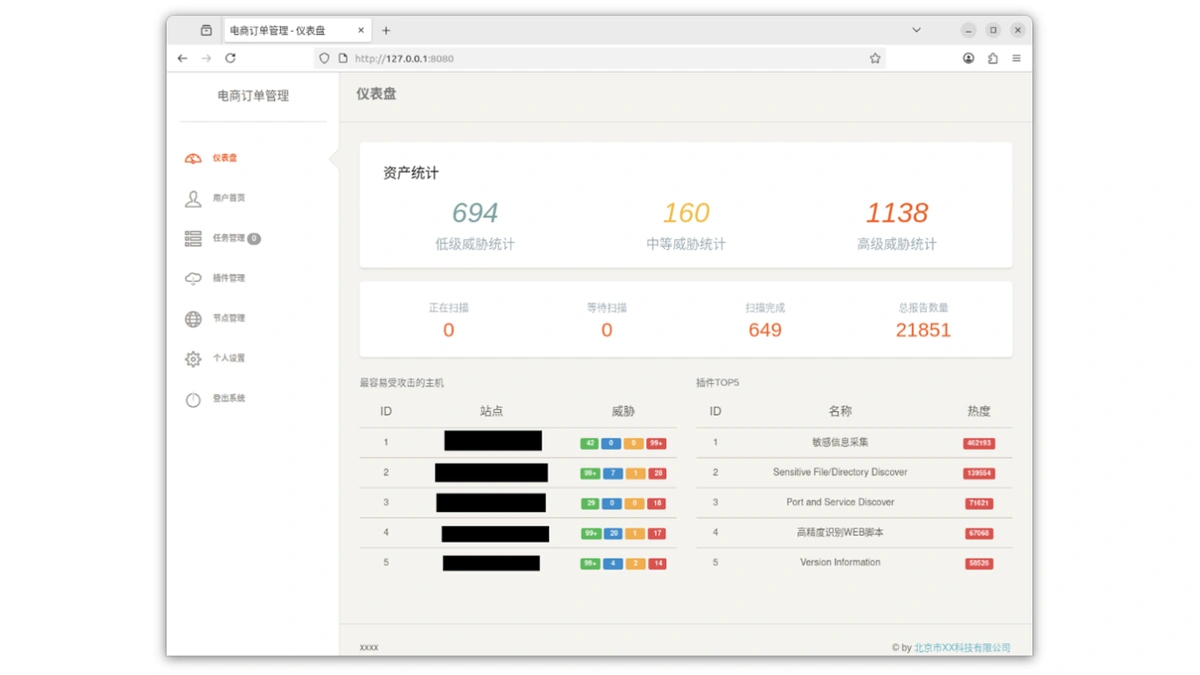Click the 正在扫描 count of 0
1200x675 pixels.
[448, 330]
